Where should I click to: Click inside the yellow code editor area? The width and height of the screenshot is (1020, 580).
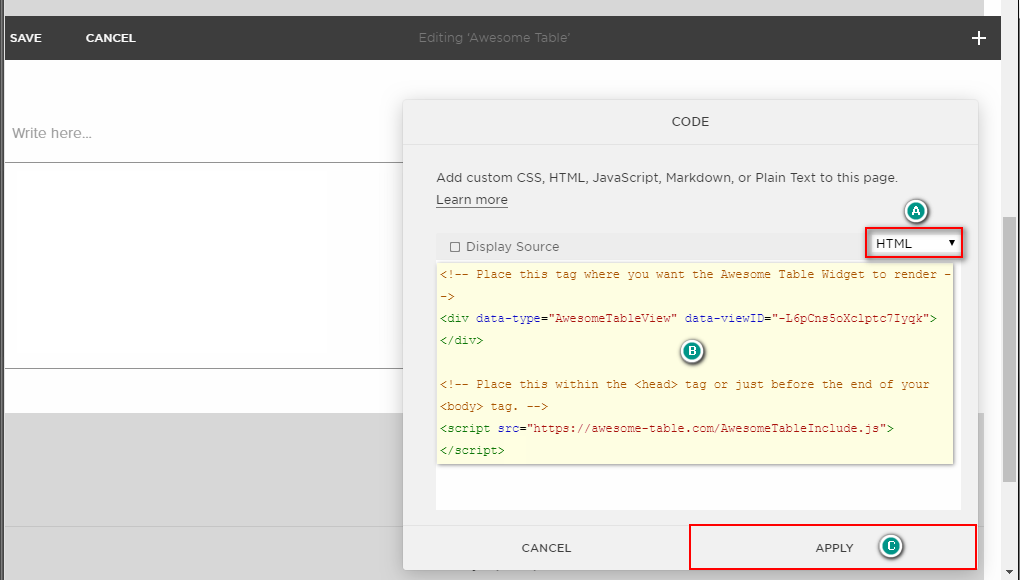[x=695, y=363]
